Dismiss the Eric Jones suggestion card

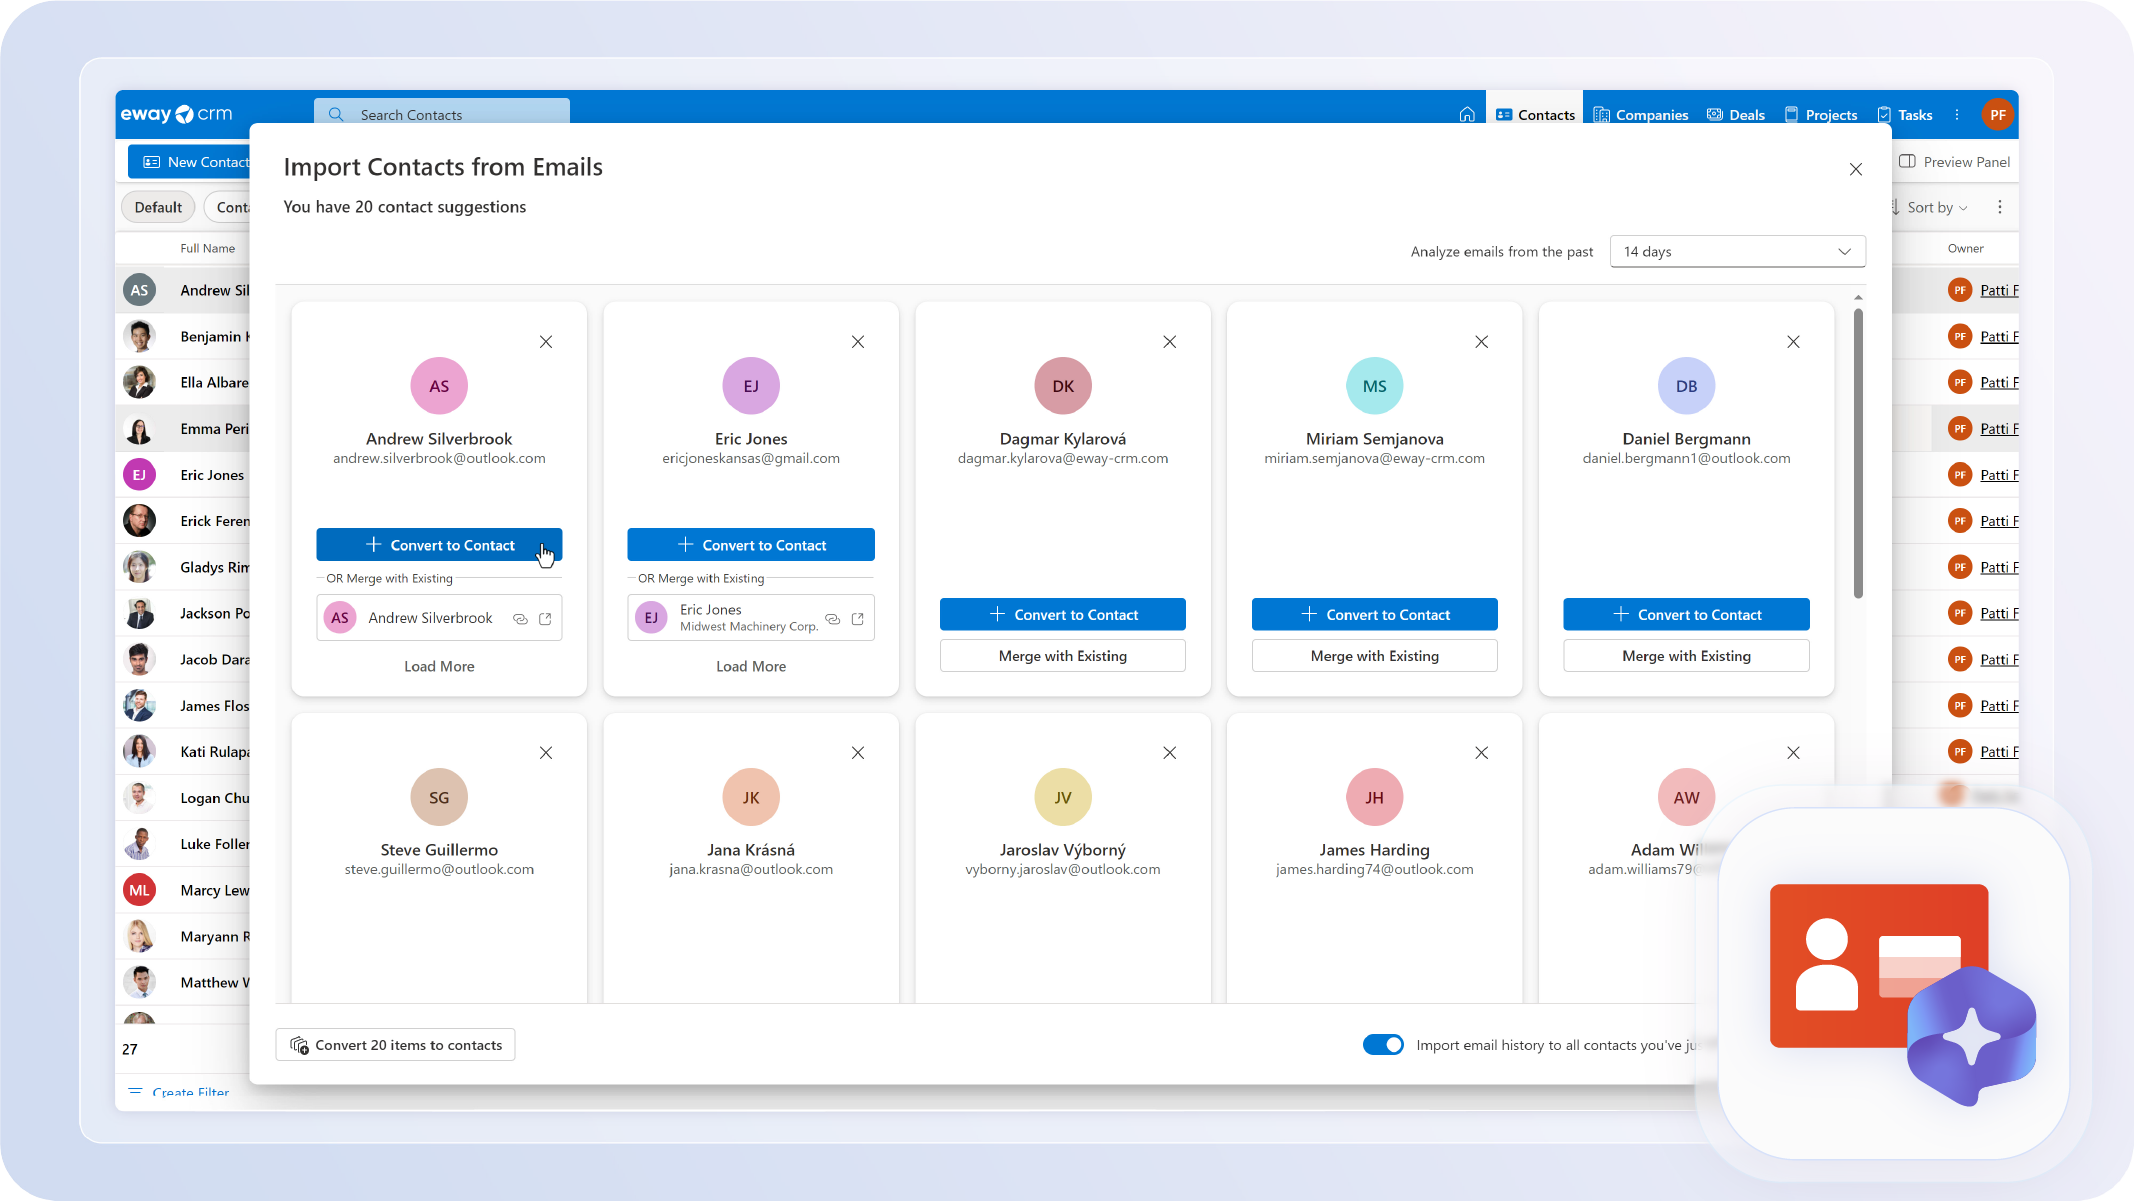pyautogui.click(x=858, y=342)
